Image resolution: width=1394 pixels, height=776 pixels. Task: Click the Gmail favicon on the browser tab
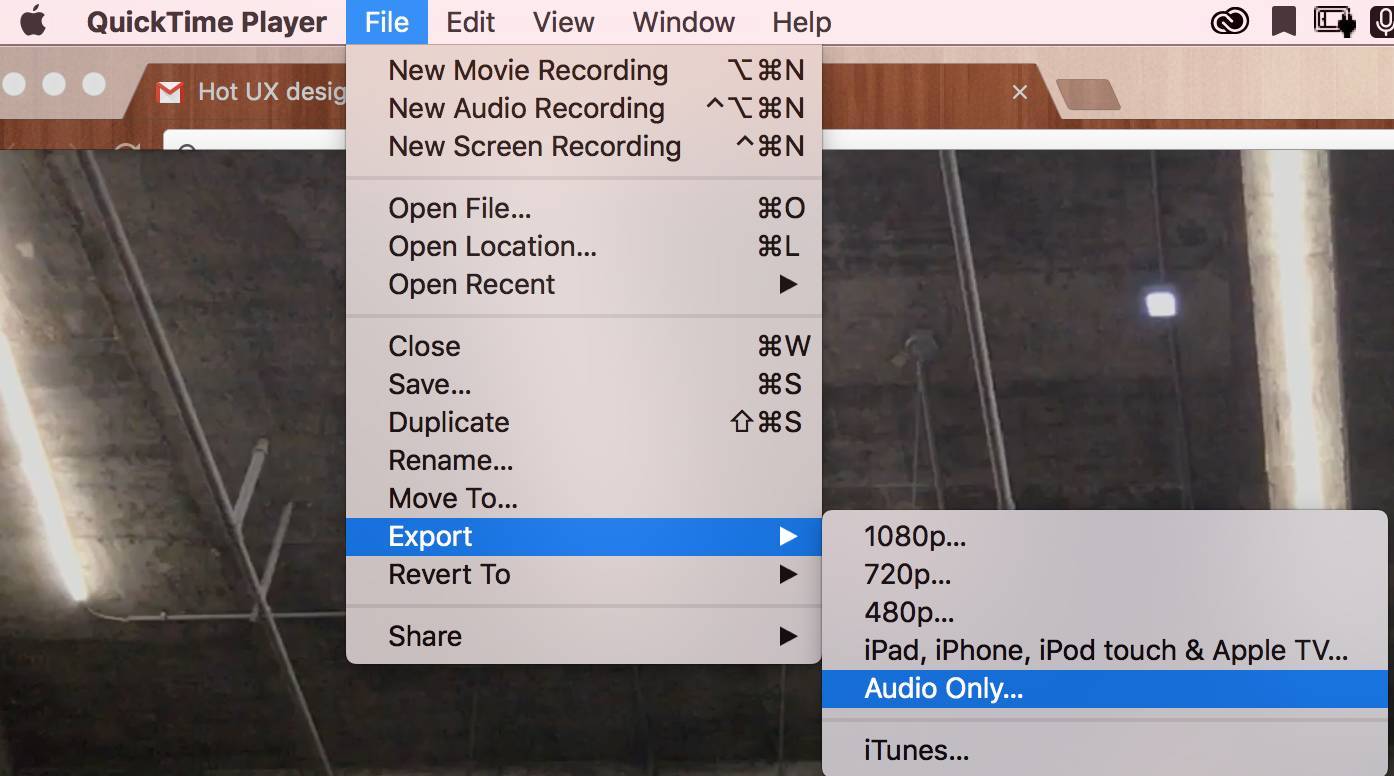(170, 93)
